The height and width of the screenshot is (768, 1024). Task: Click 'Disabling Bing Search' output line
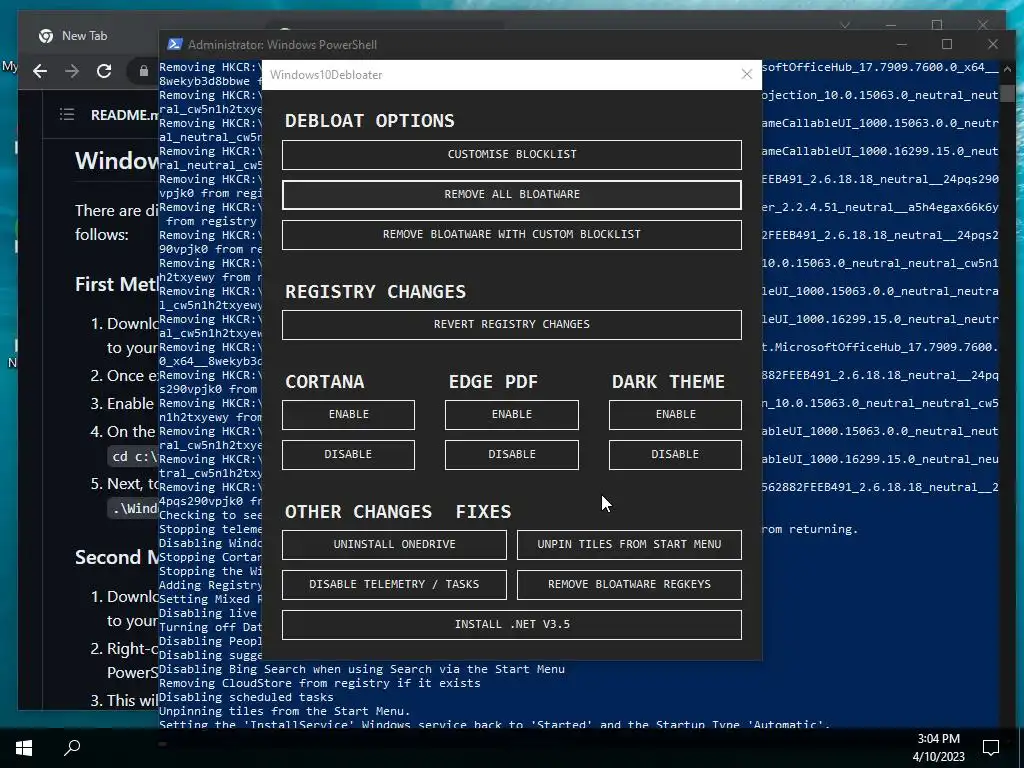point(362,669)
